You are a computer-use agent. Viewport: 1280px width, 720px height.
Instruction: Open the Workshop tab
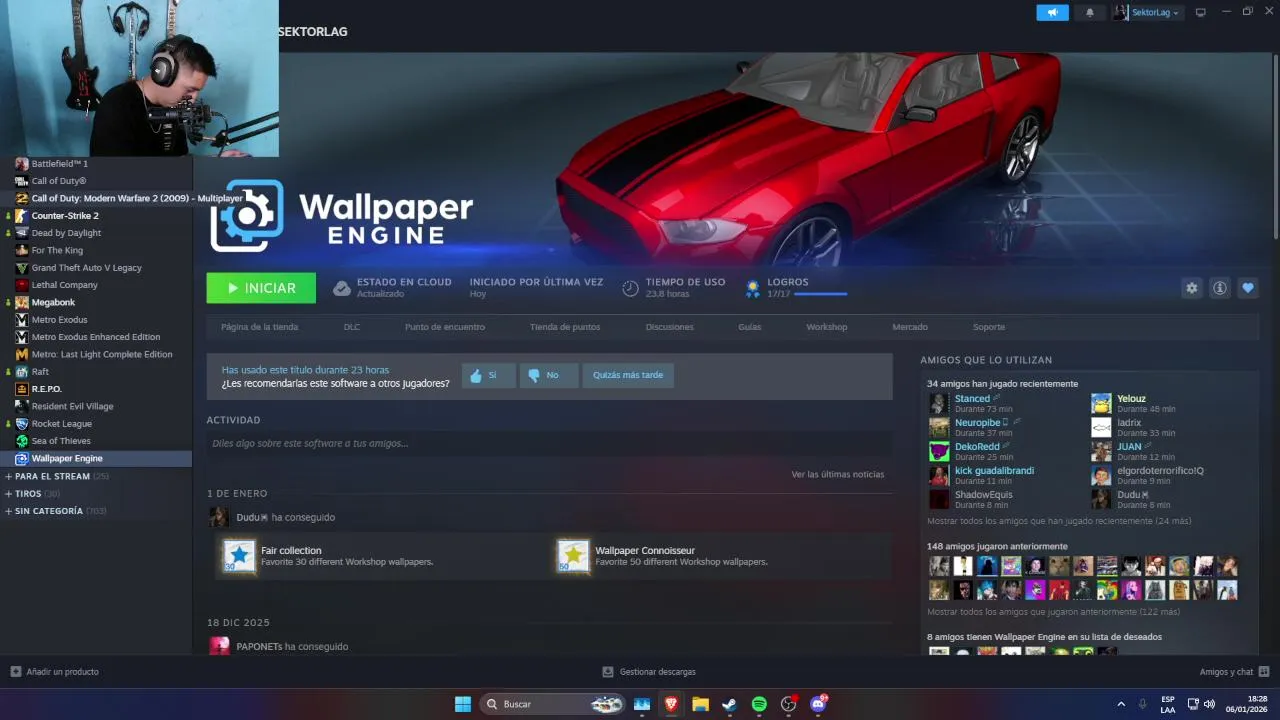[827, 327]
